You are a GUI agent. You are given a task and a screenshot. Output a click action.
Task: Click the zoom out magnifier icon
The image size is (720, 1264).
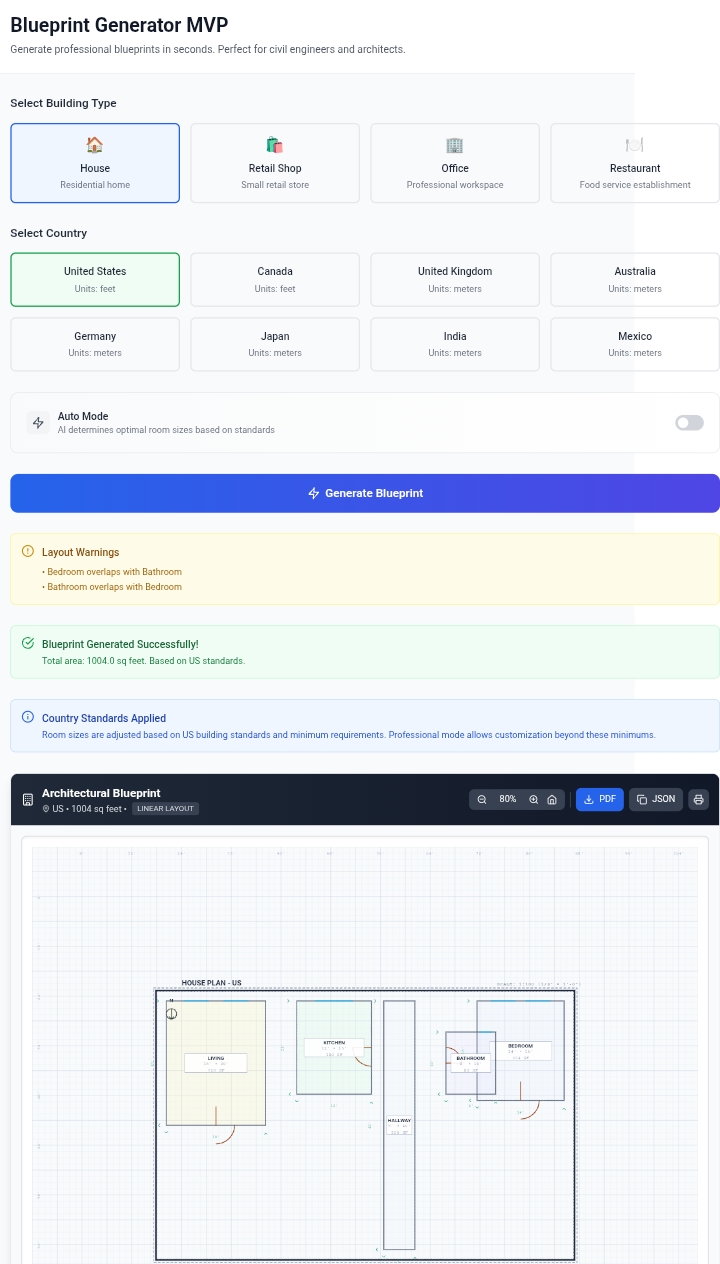click(482, 799)
